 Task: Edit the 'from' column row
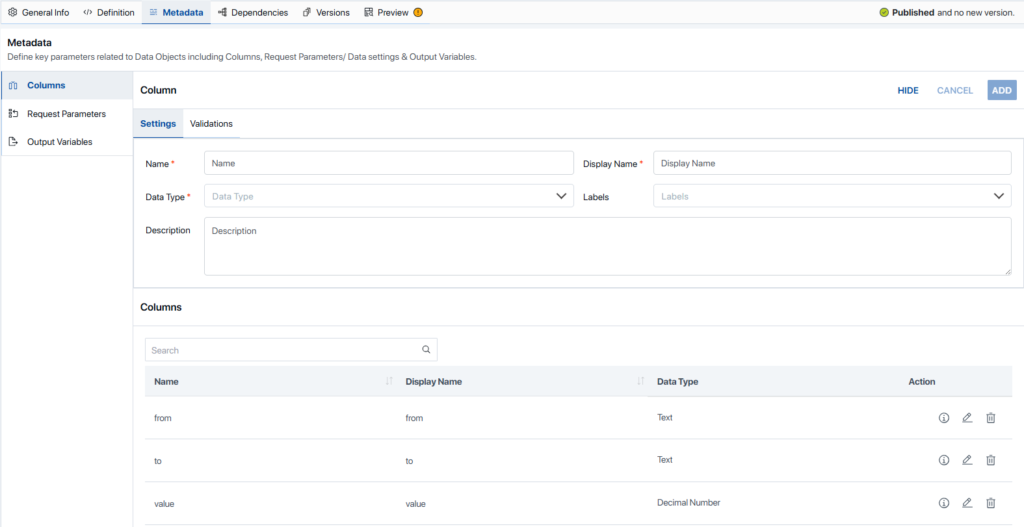coord(967,418)
